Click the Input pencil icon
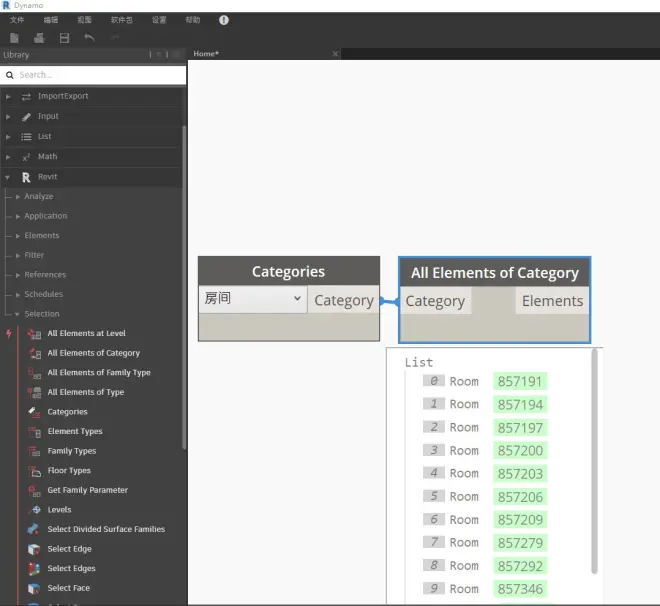Image resolution: width=660 pixels, height=606 pixels. 26,117
